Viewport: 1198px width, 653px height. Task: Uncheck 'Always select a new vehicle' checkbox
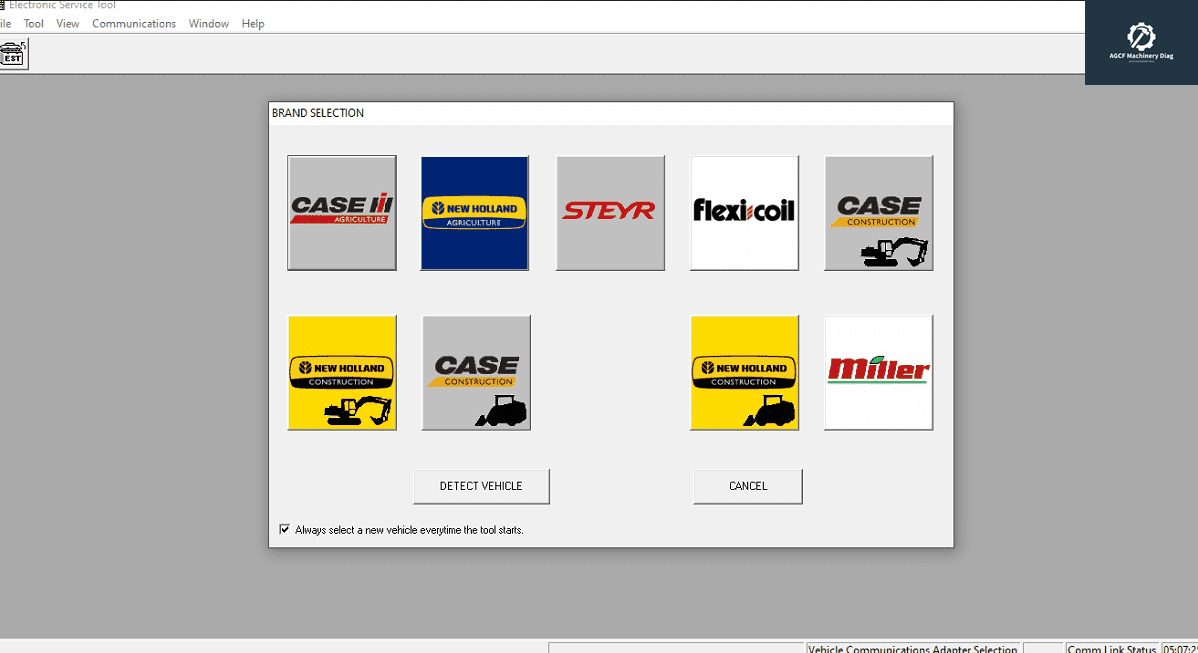285,529
